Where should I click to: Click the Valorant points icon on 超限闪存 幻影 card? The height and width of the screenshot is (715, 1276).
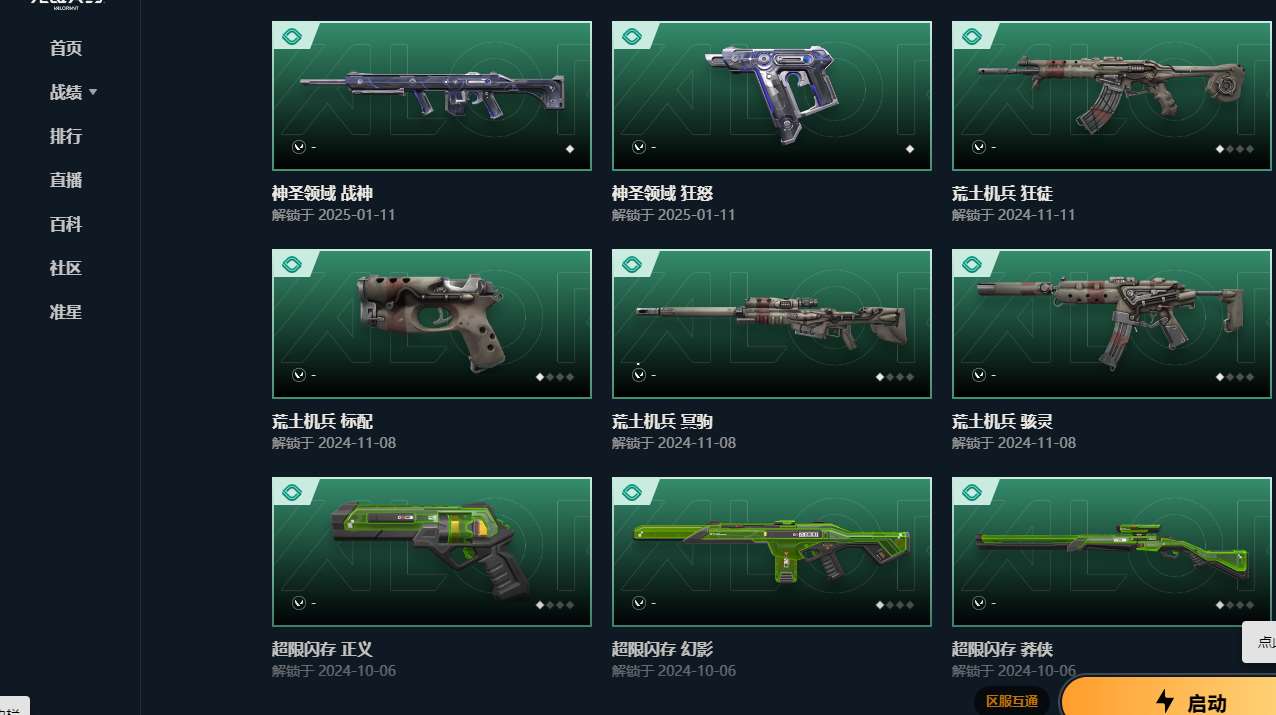[639, 603]
